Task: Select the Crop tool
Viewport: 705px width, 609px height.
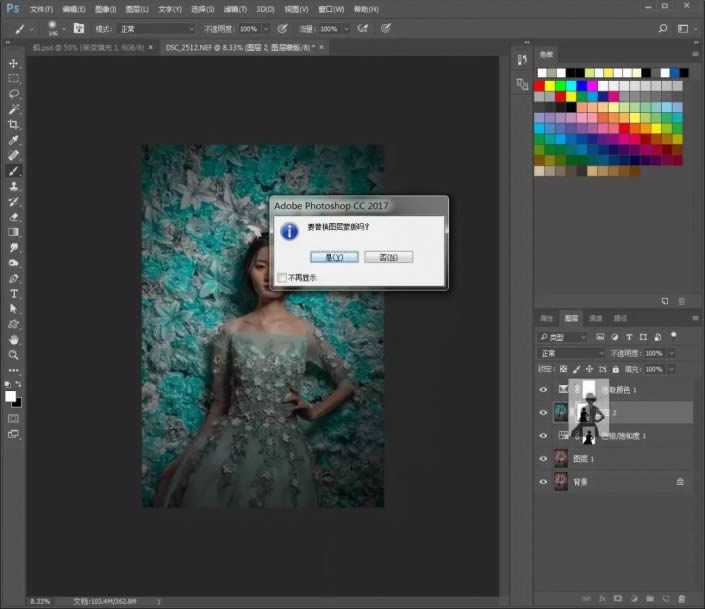Action: pos(14,124)
